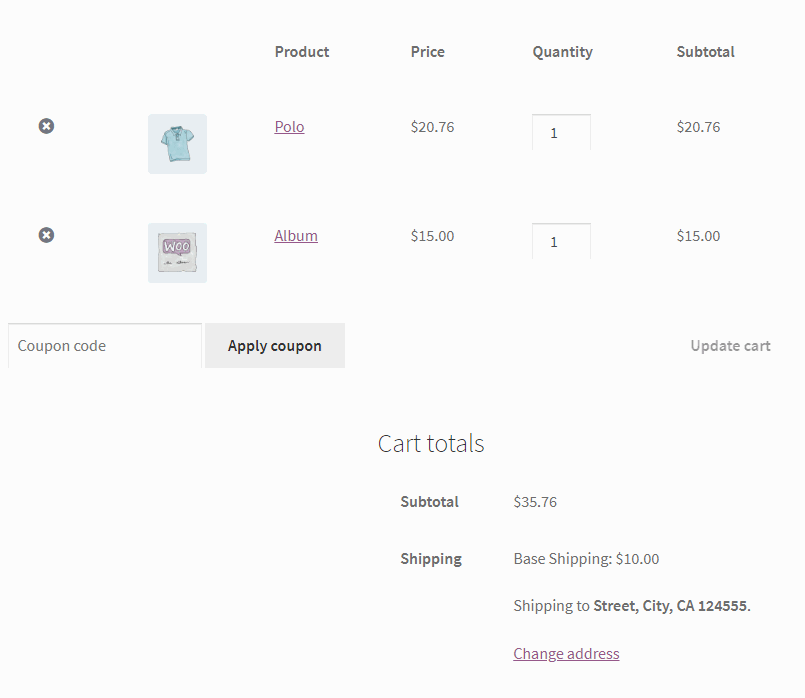The image size is (805, 698).
Task: Click the Polo shirt thumbnail image
Action: tap(177, 143)
